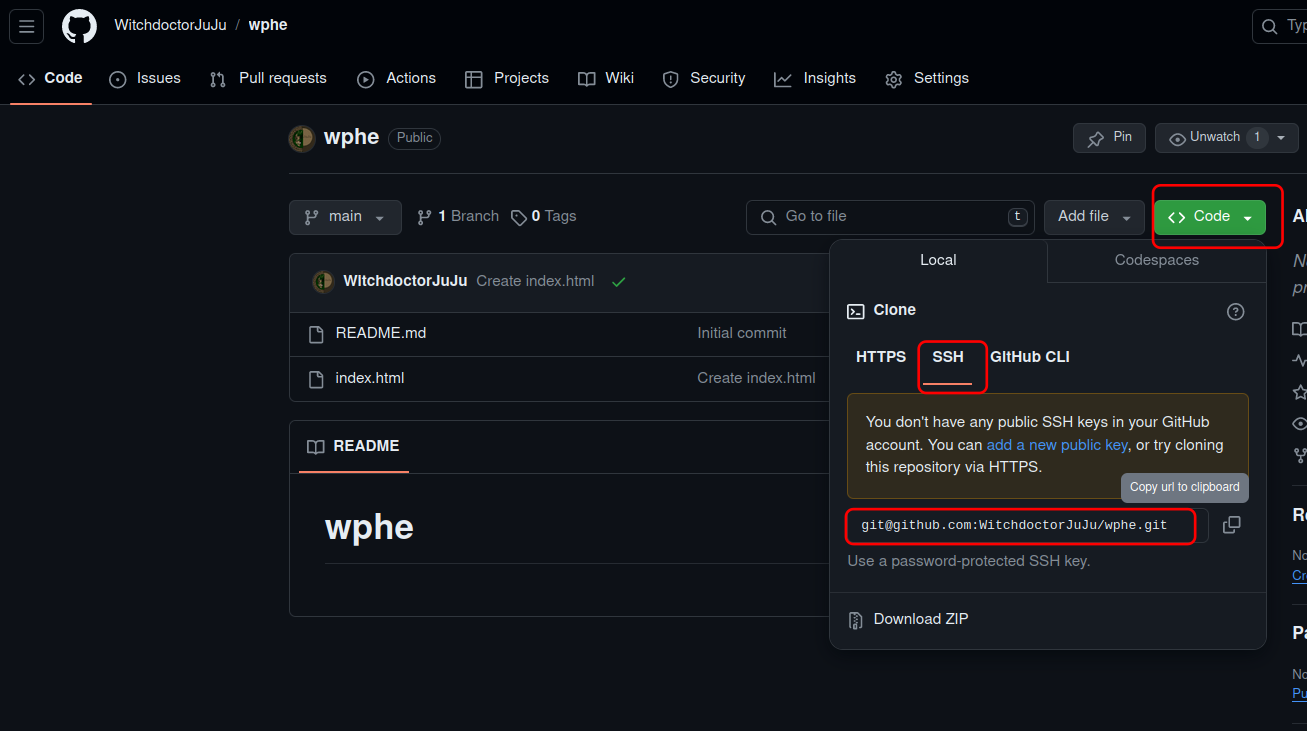Click the WitchdoctorJuJu commit avatar
1307x731 pixels.
point(323,282)
